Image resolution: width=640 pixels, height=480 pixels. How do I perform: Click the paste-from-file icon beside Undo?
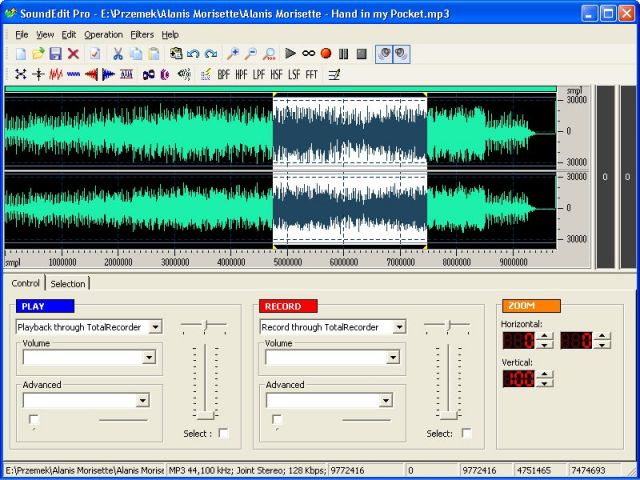coord(176,54)
